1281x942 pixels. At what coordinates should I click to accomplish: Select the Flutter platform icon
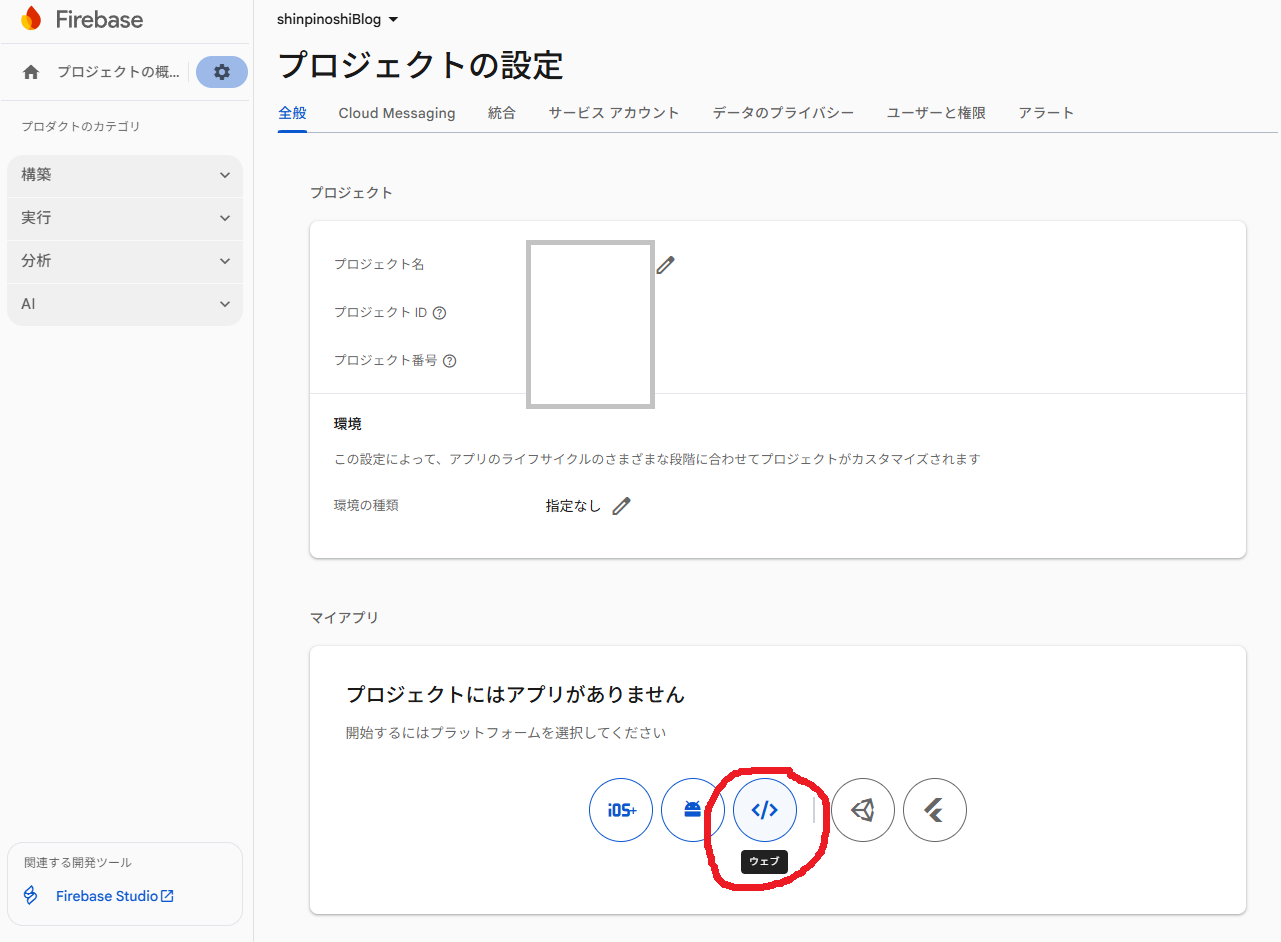(x=934, y=810)
